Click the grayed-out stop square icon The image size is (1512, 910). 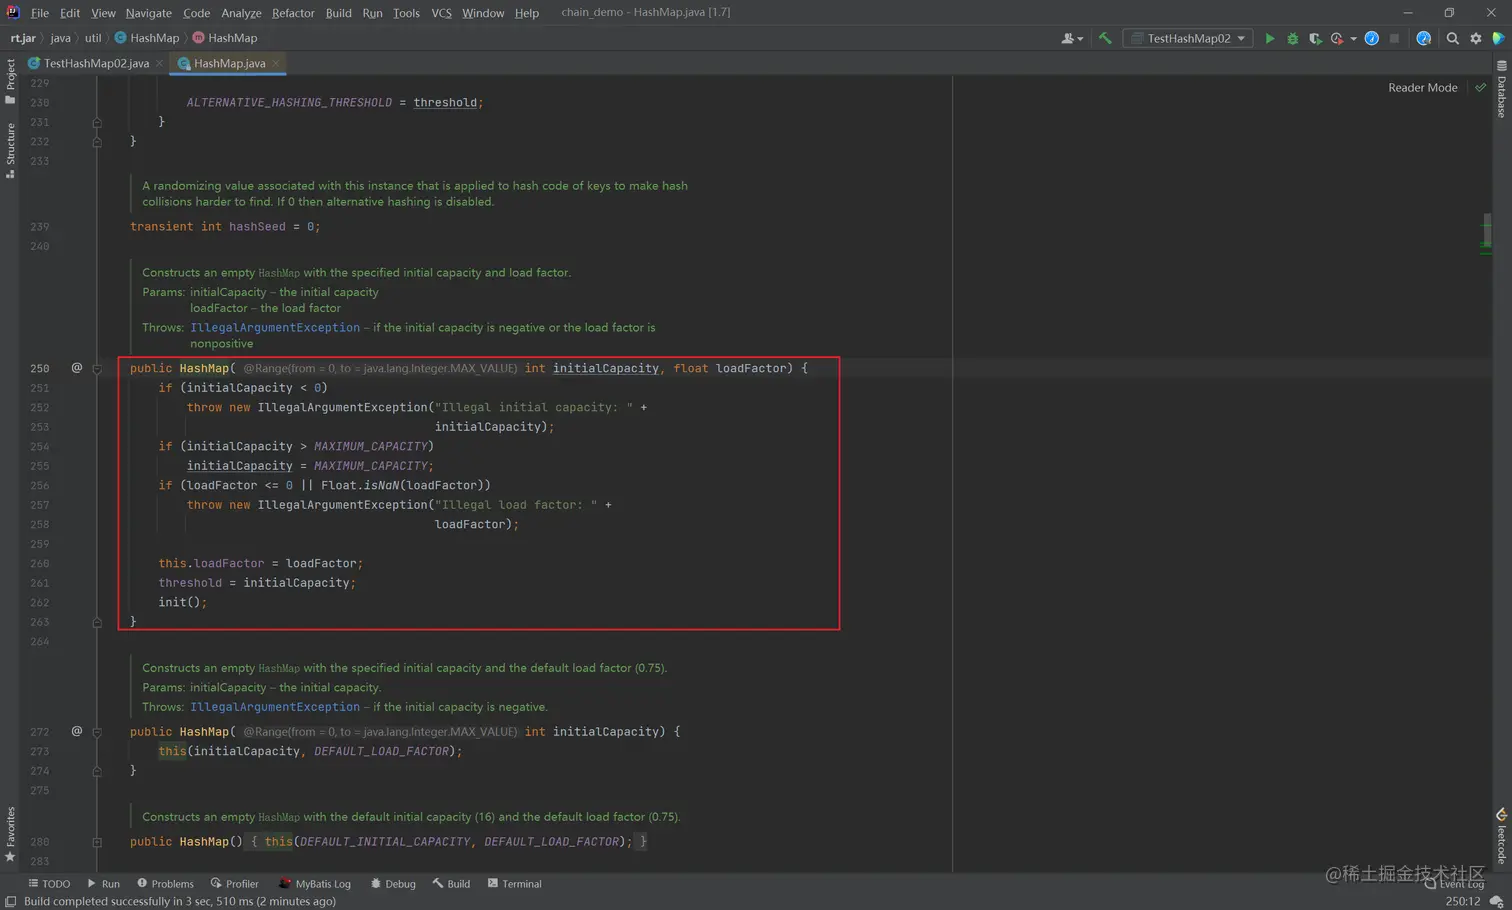coord(1395,38)
